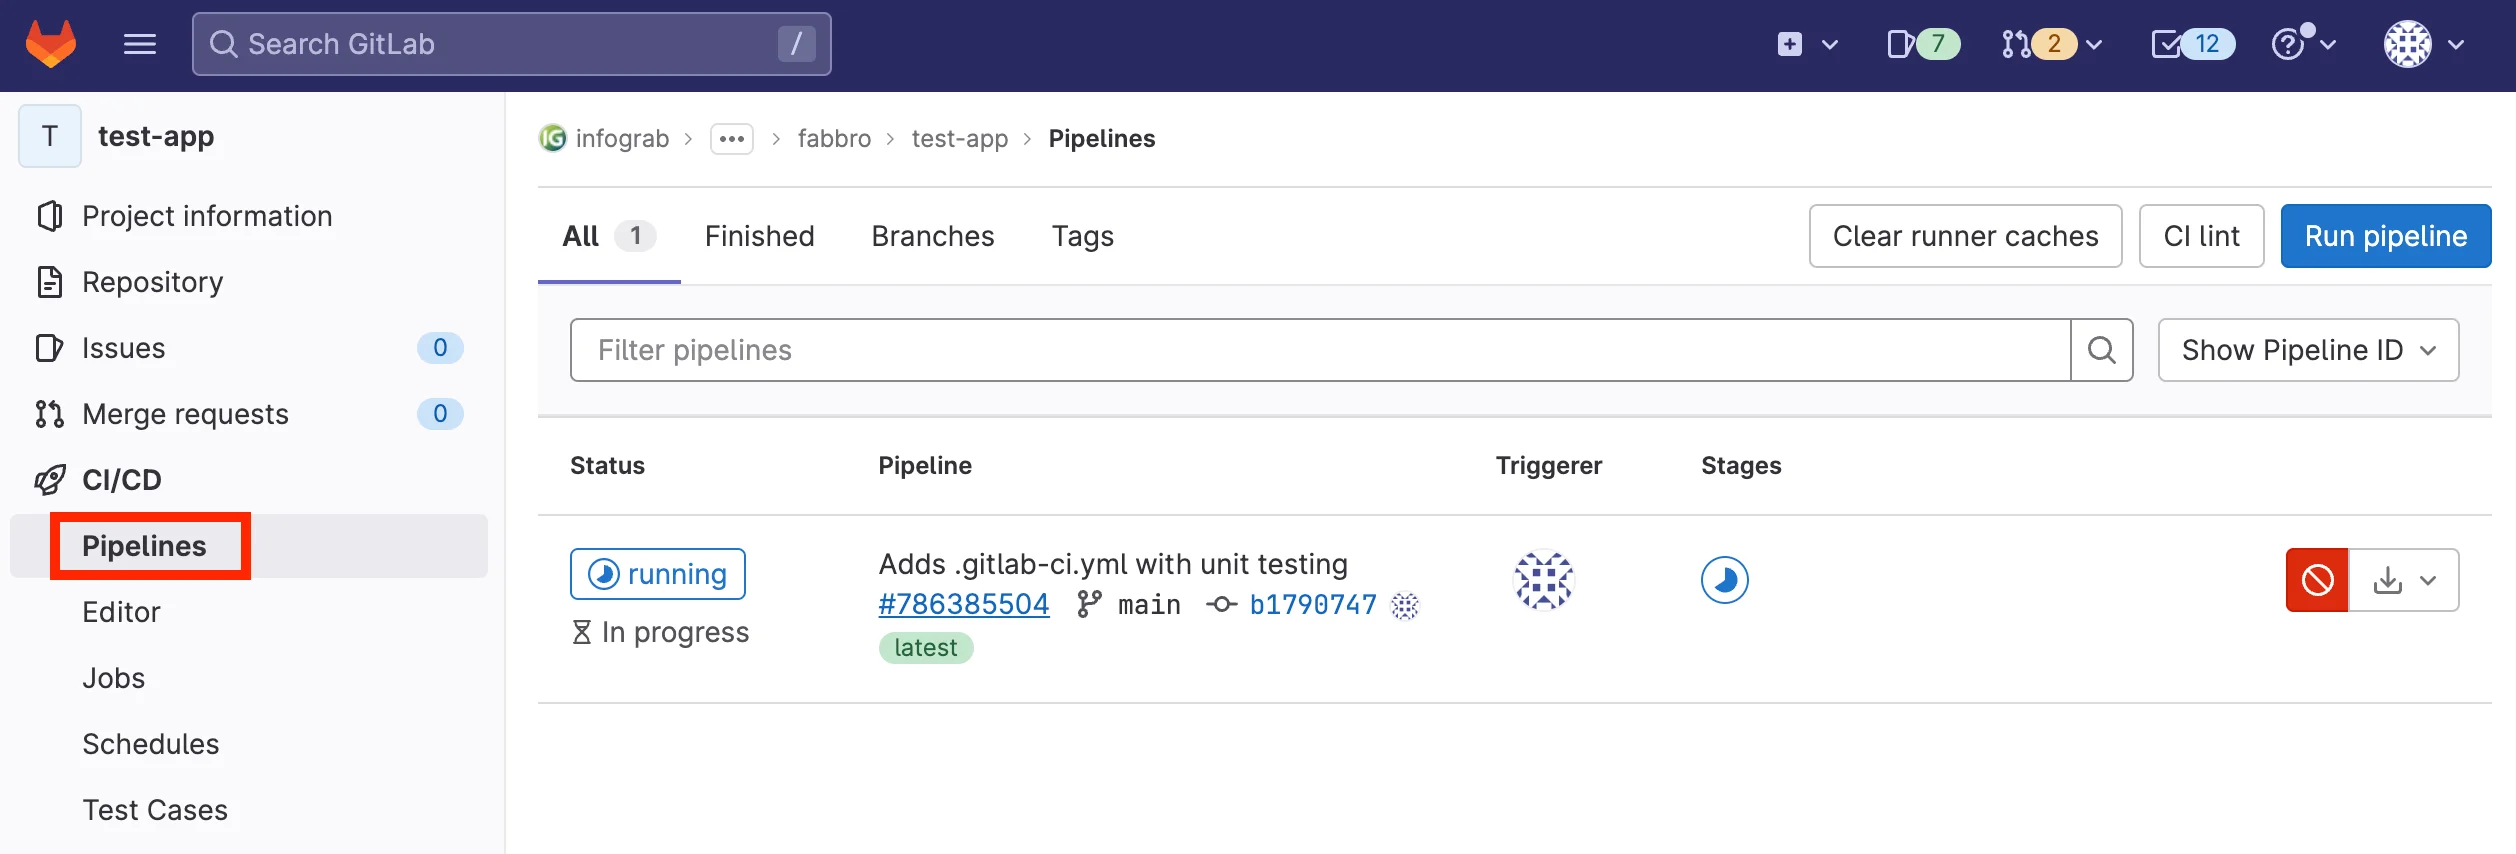Open pipeline #786385504 link
2516x854 pixels.
pos(963,604)
